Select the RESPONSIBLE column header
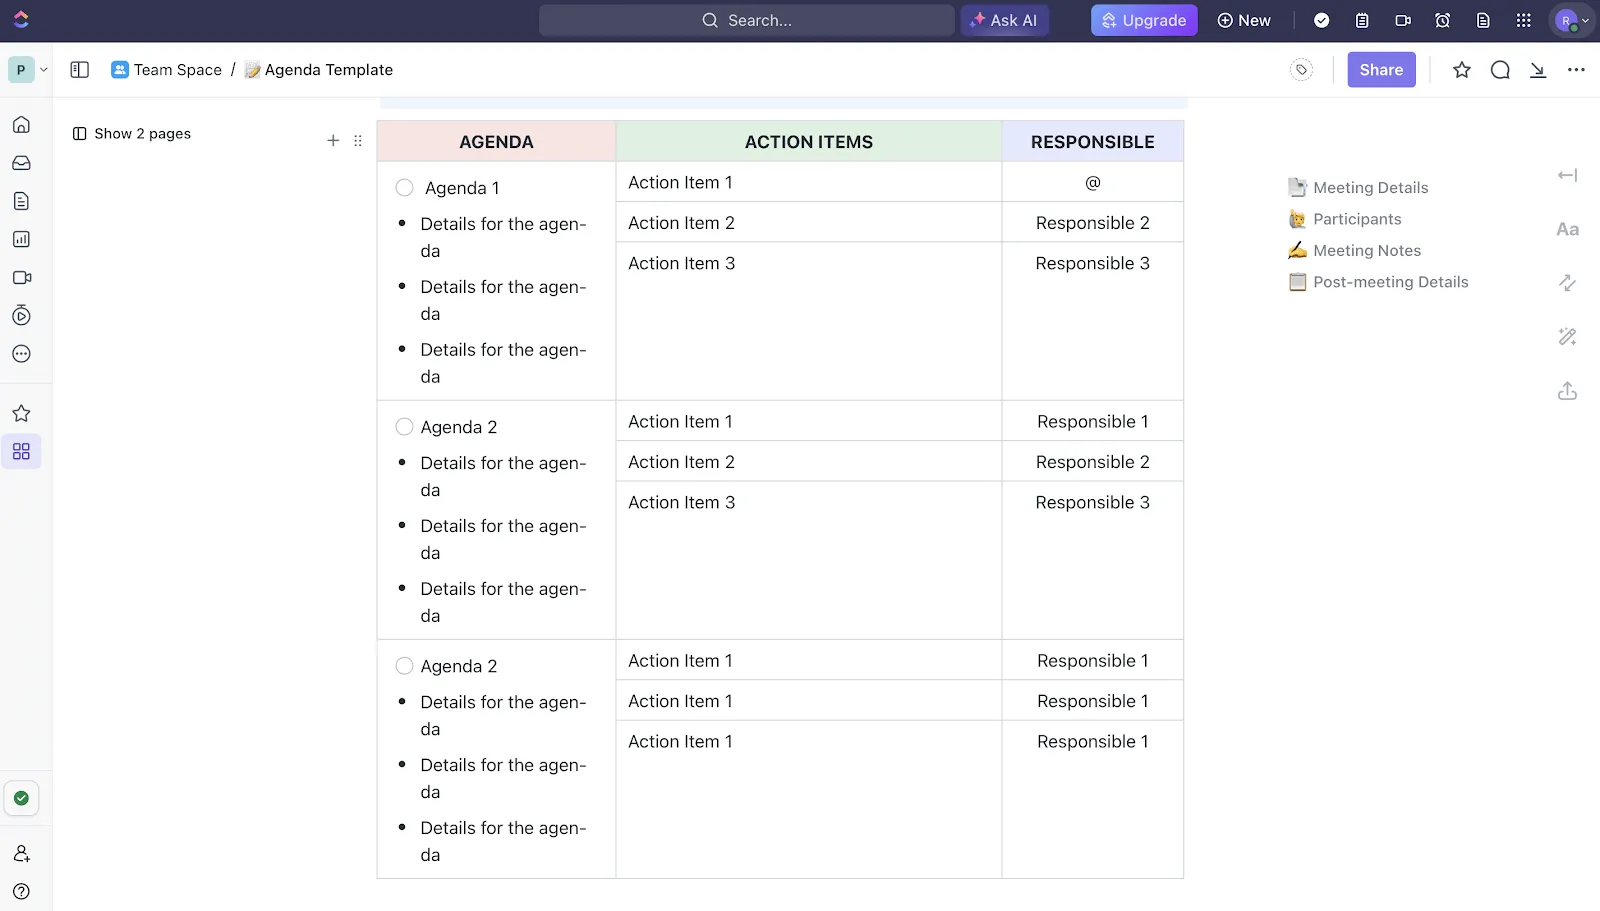This screenshot has width=1600, height=911. pos(1092,142)
